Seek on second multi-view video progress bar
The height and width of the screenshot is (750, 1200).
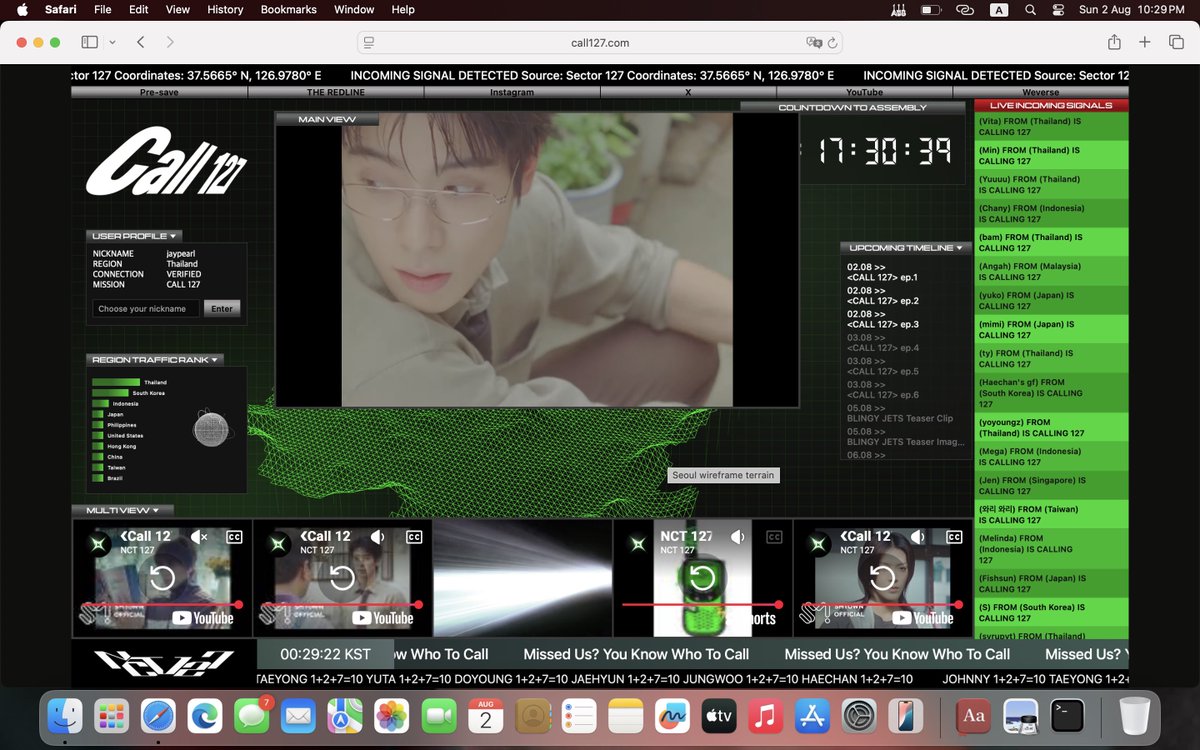[341, 604]
